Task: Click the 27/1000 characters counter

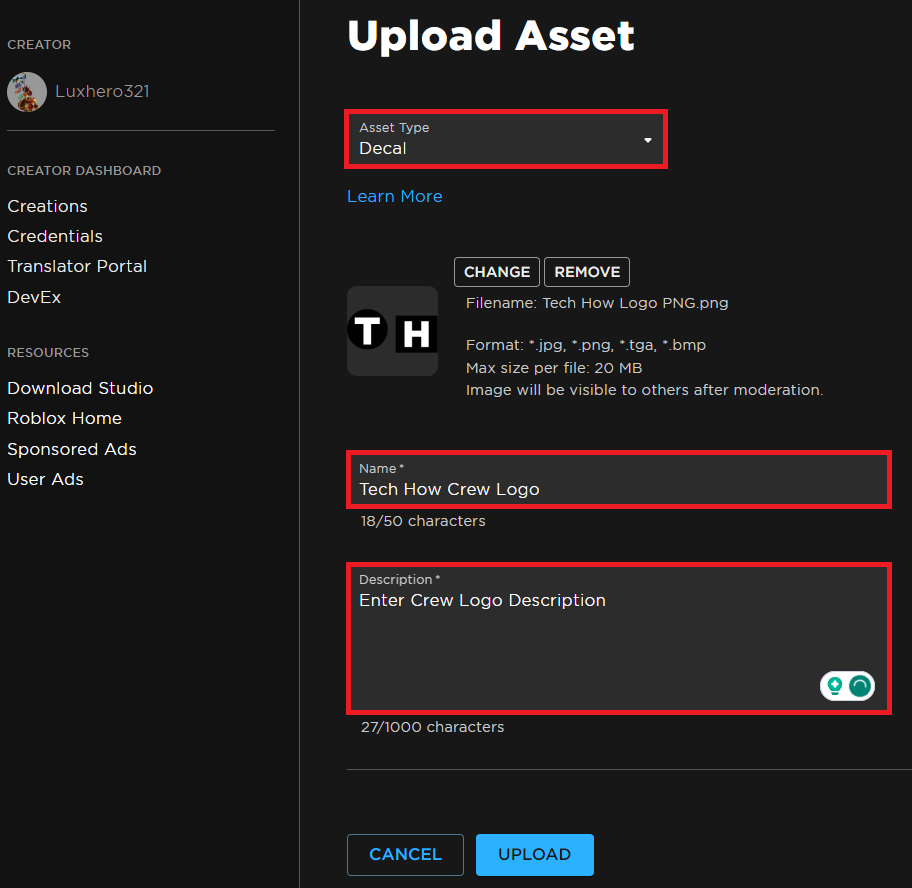Action: (432, 727)
